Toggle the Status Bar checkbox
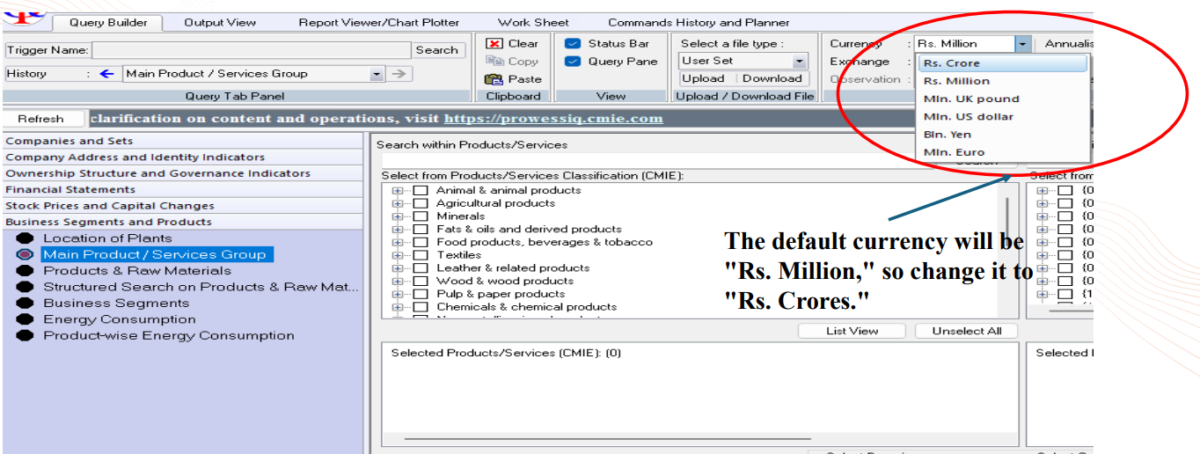The width and height of the screenshot is (1200, 454). [573, 44]
